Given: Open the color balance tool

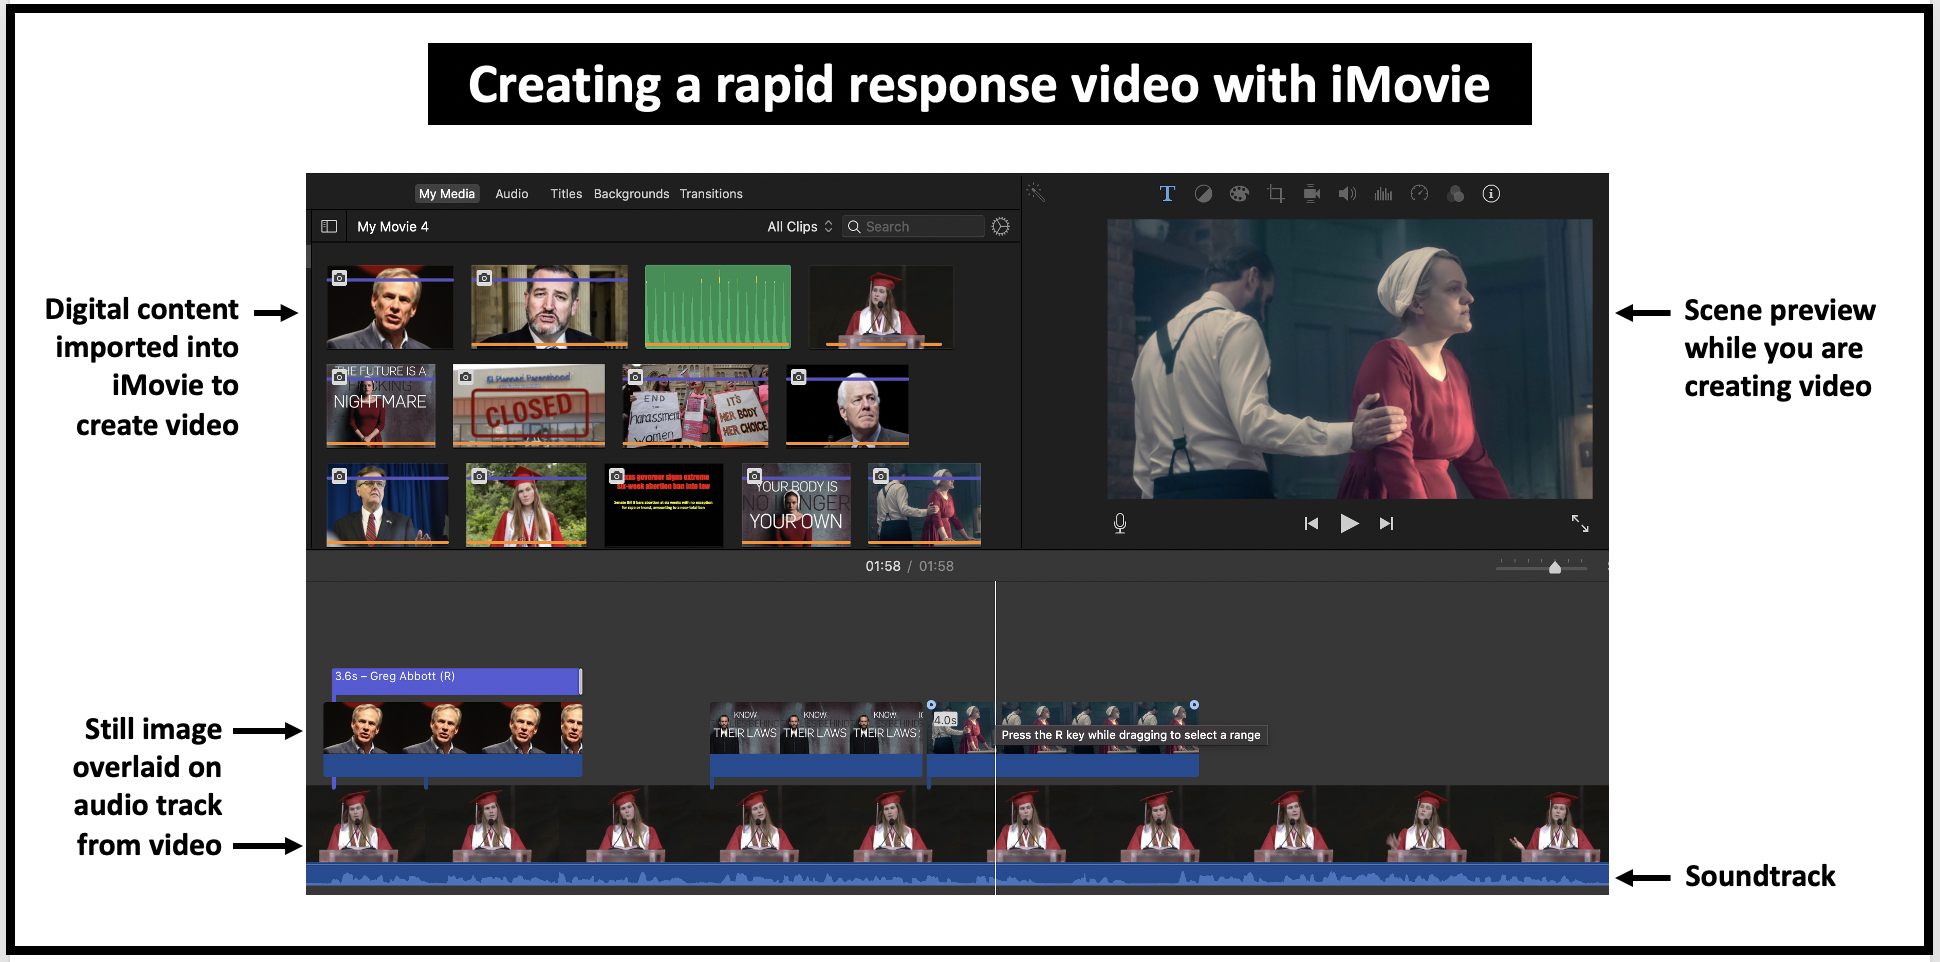Looking at the screenshot, I should [1204, 194].
